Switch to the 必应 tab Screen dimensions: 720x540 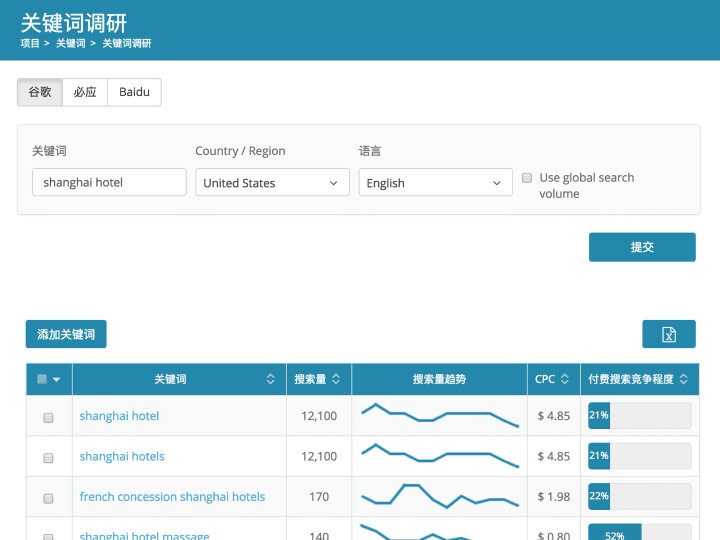coord(85,92)
